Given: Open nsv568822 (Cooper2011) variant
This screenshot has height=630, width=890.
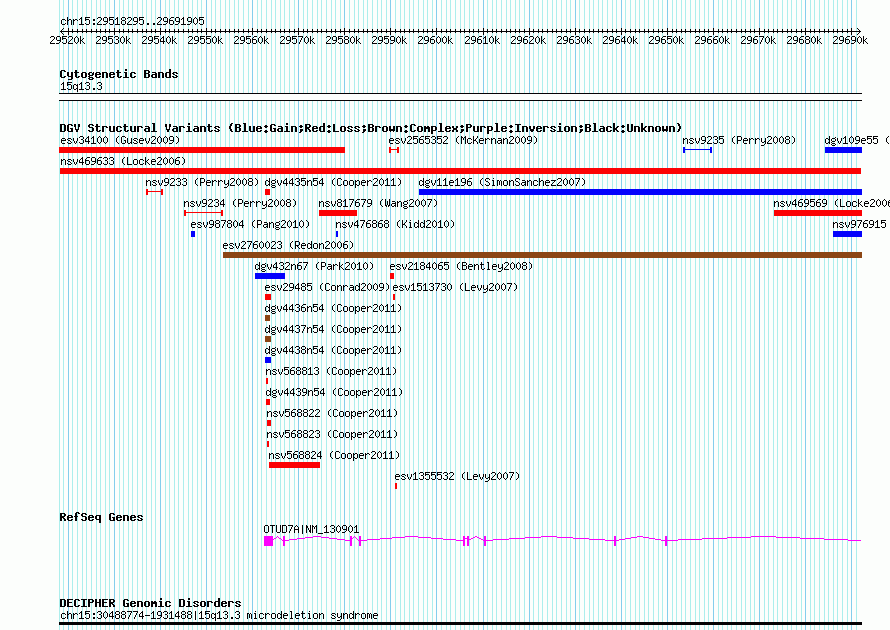Looking at the screenshot, I should click(x=332, y=413).
